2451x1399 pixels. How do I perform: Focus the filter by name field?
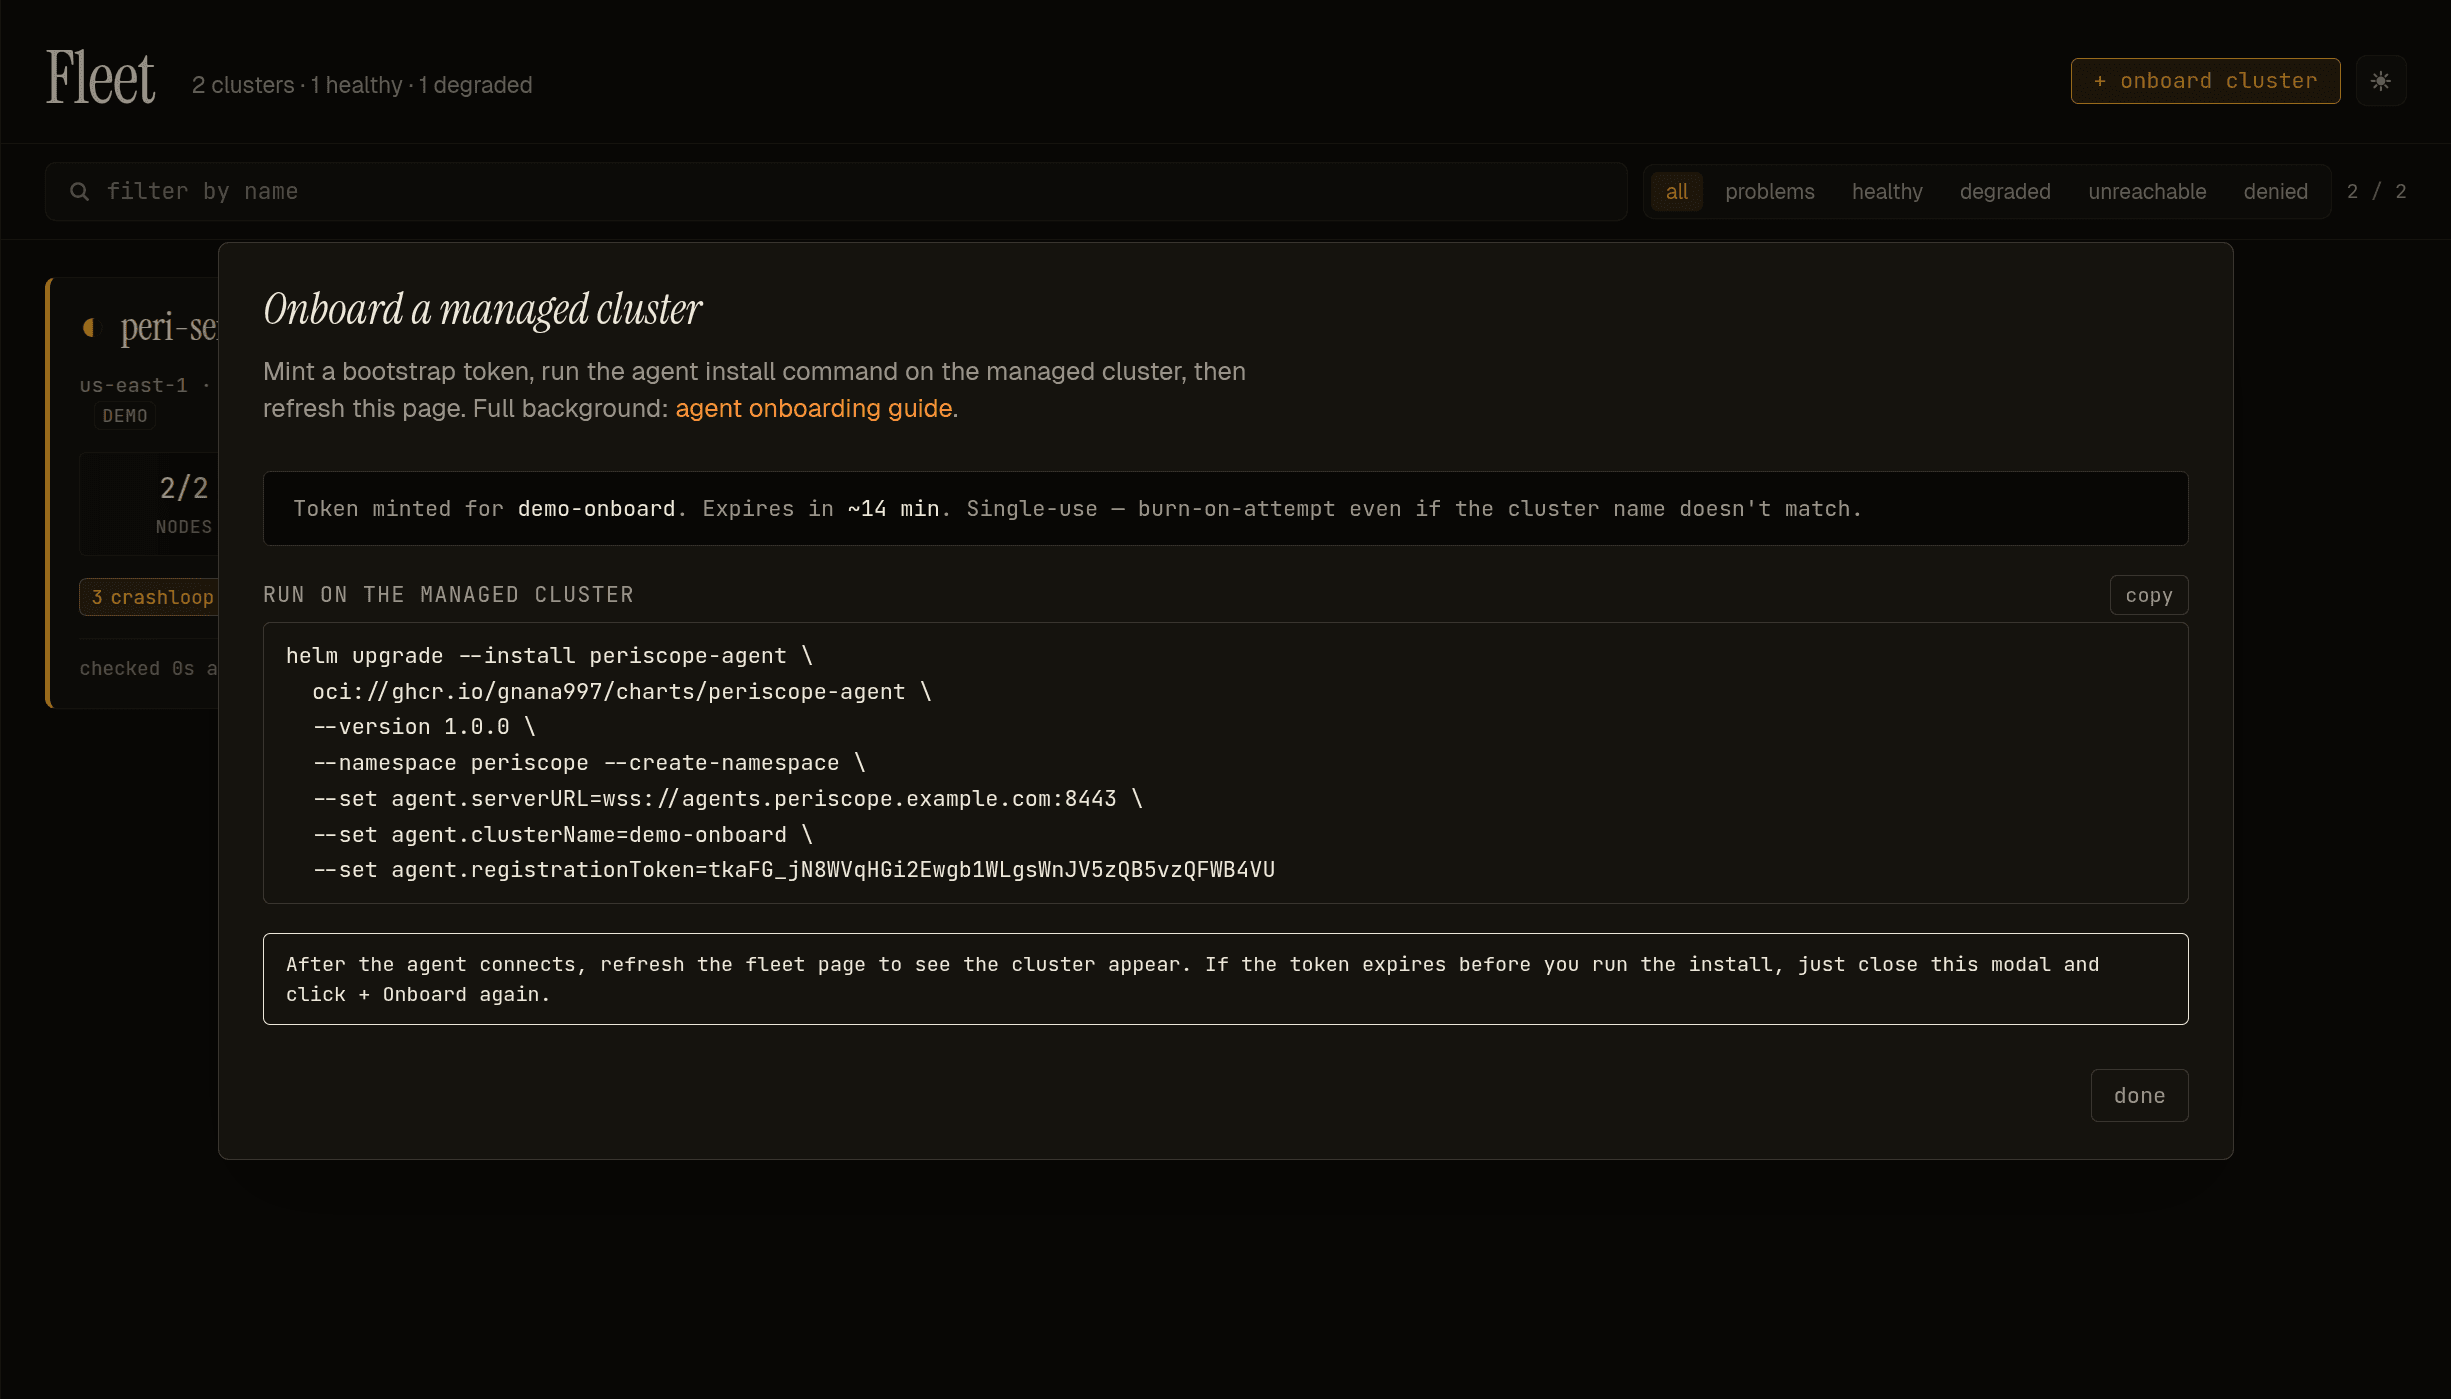pos(836,191)
